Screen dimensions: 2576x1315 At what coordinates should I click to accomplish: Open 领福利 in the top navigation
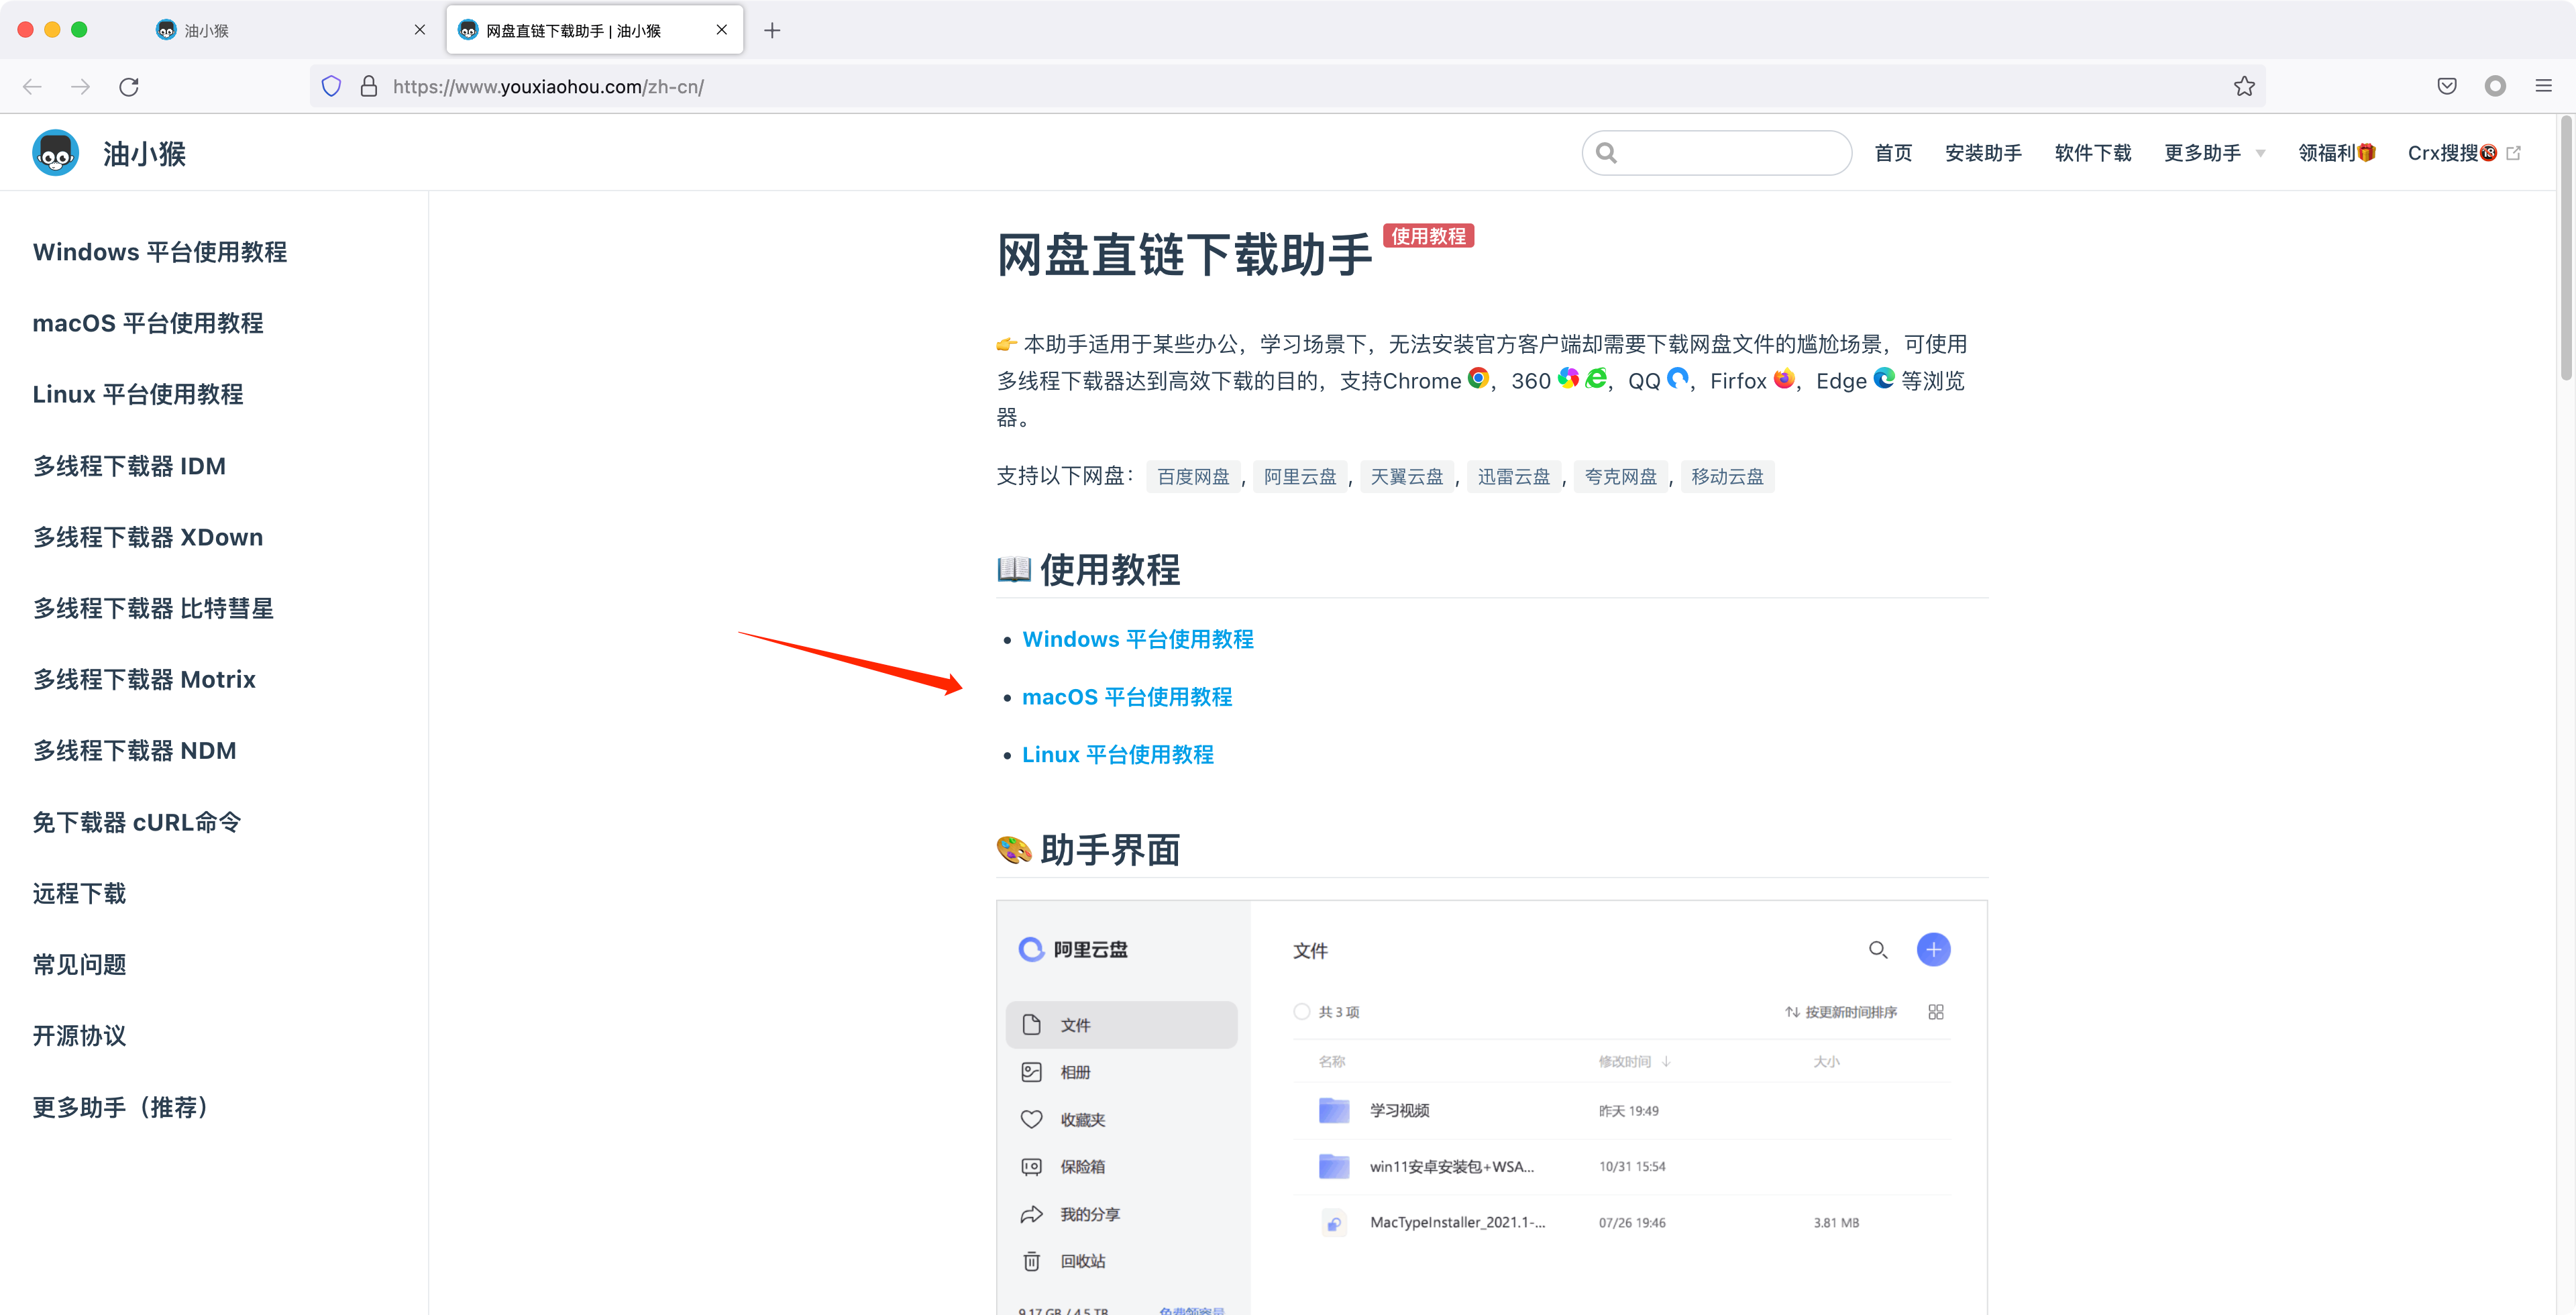[2337, 153]
